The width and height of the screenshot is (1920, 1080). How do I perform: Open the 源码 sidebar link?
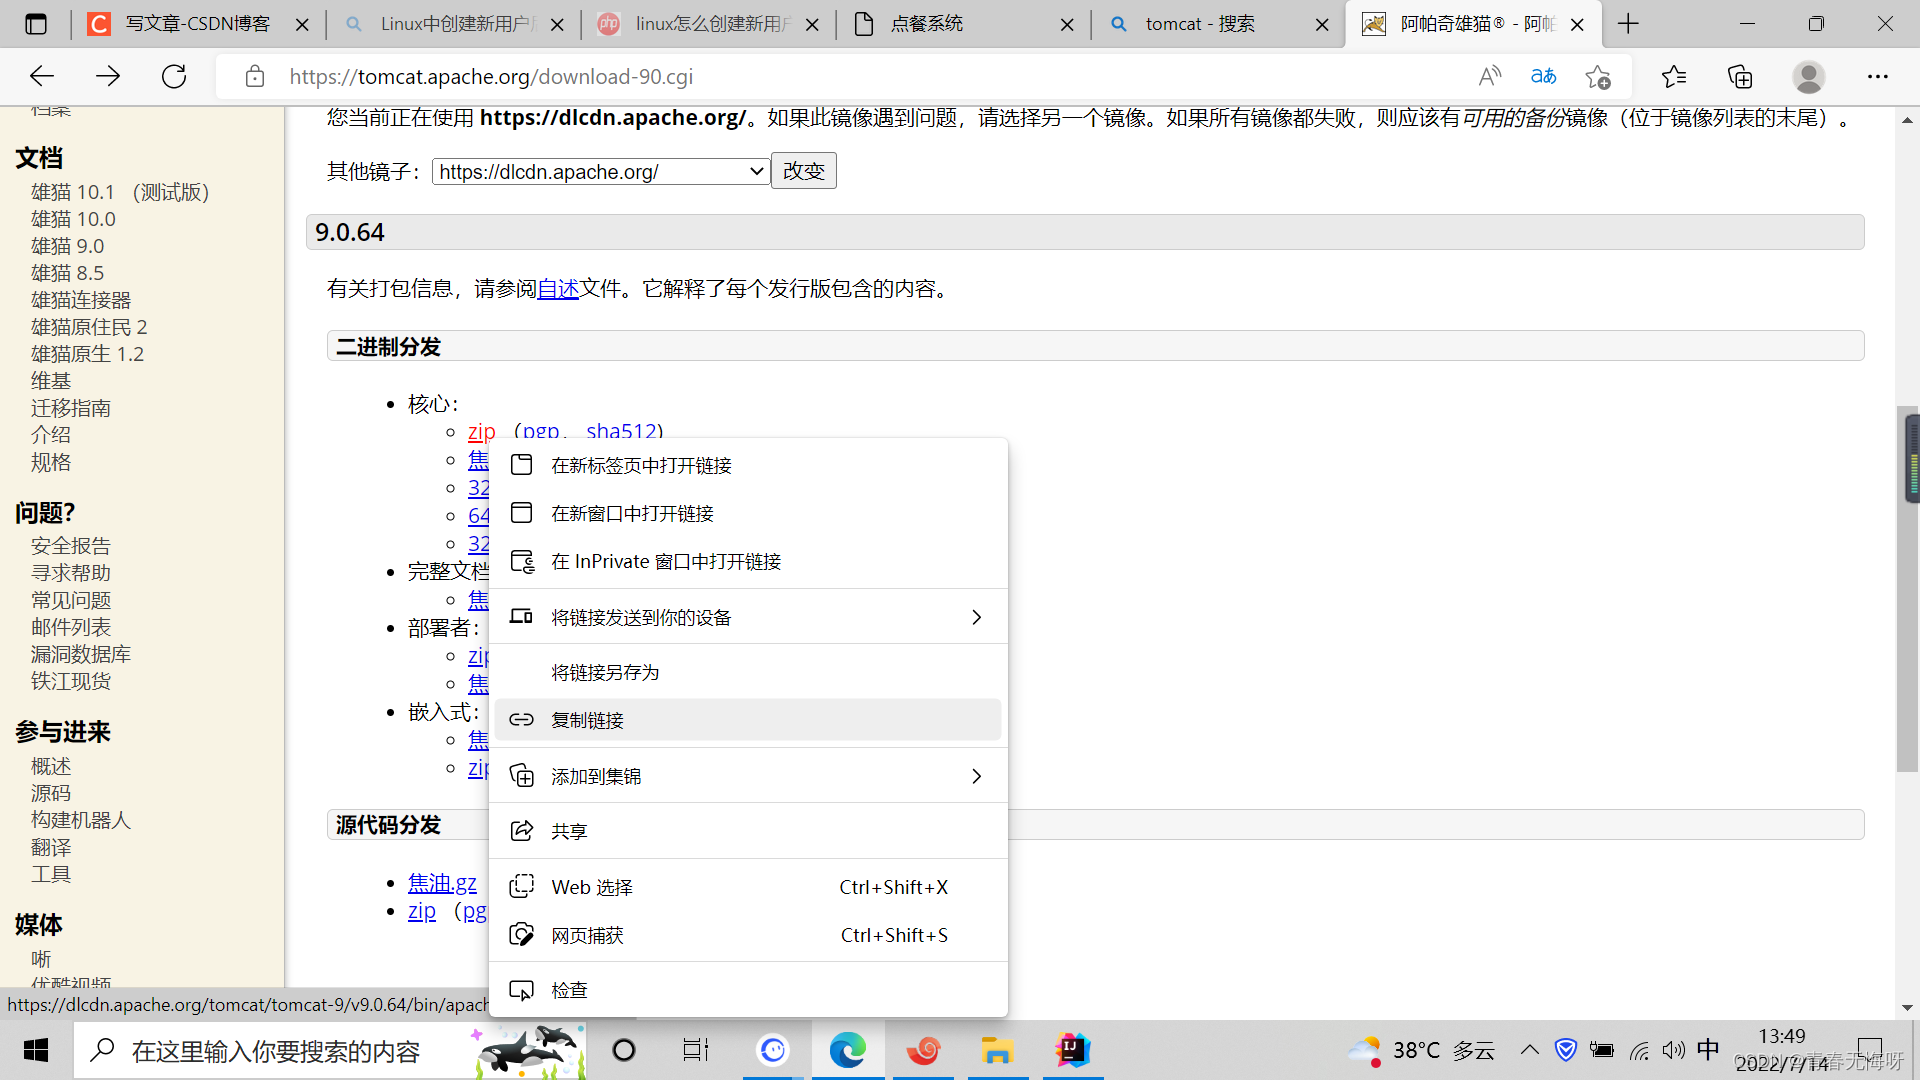(51, 793)
